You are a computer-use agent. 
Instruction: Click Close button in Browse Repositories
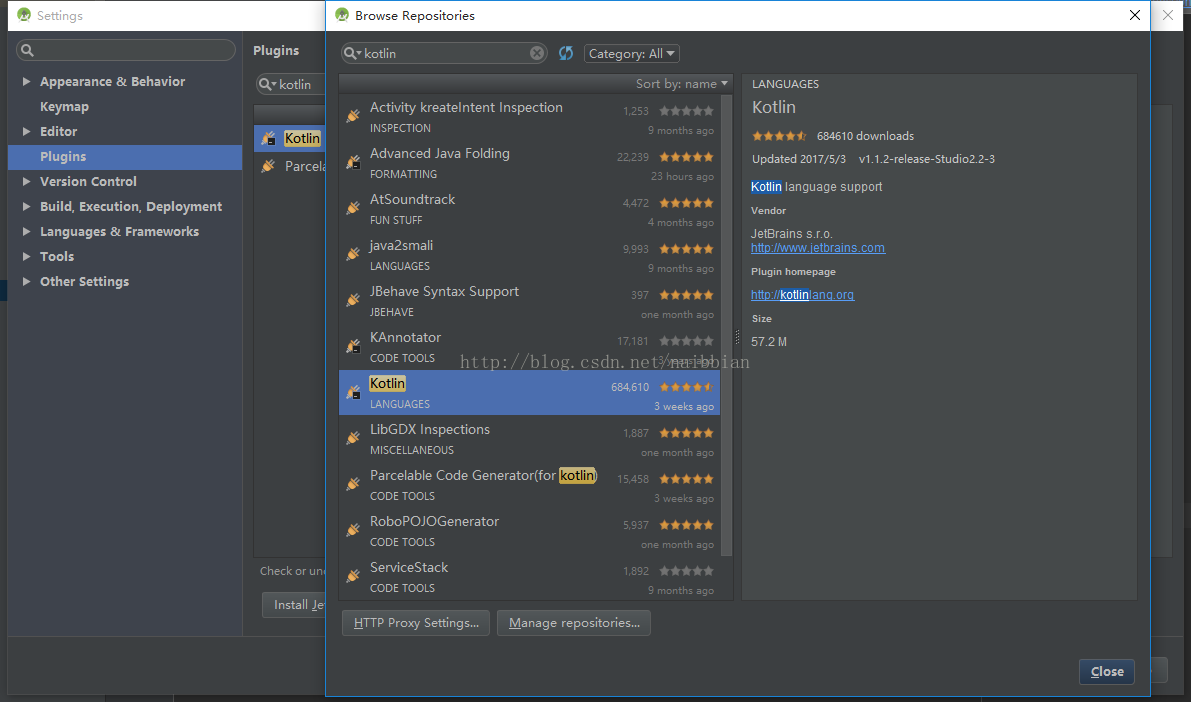pyautogui.click(x=1107, y=672)
